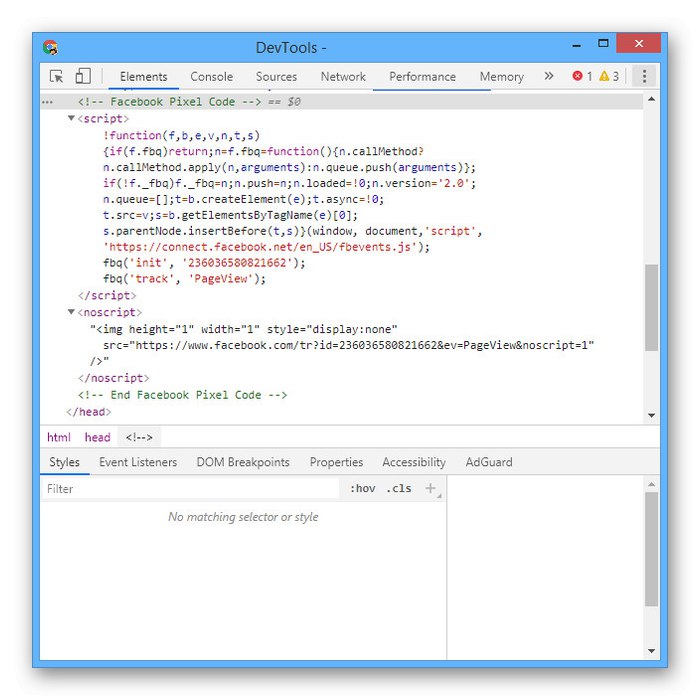
Task: Click the styles Filter input field
Action: (x=191, y=489)
